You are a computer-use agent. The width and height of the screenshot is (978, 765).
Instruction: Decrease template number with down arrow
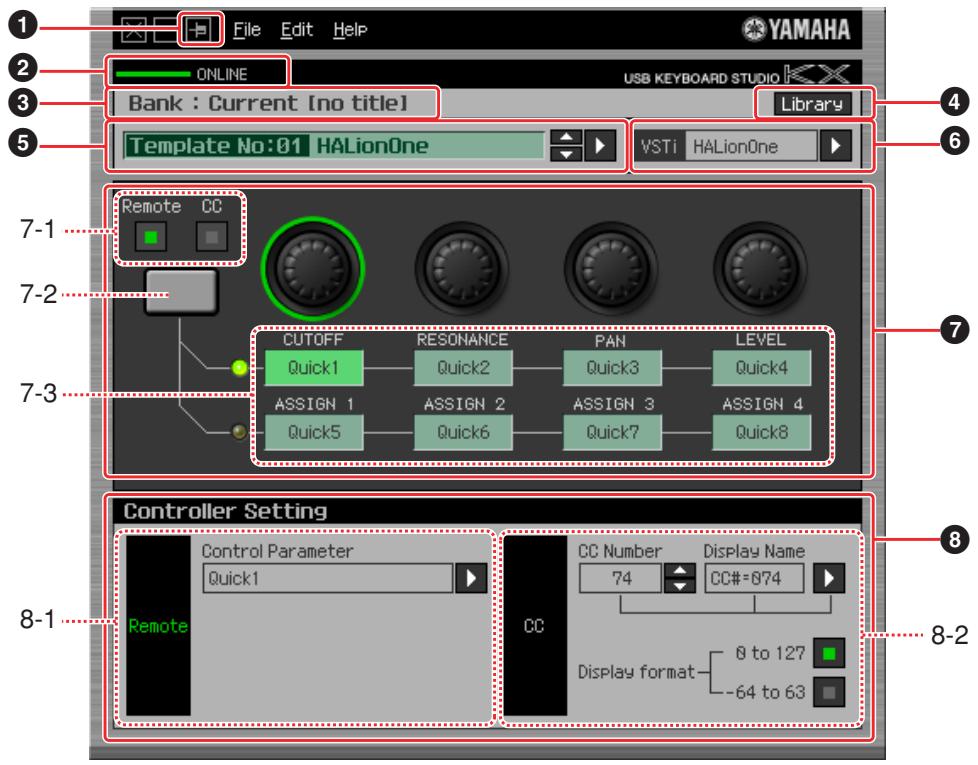point(566,153)
